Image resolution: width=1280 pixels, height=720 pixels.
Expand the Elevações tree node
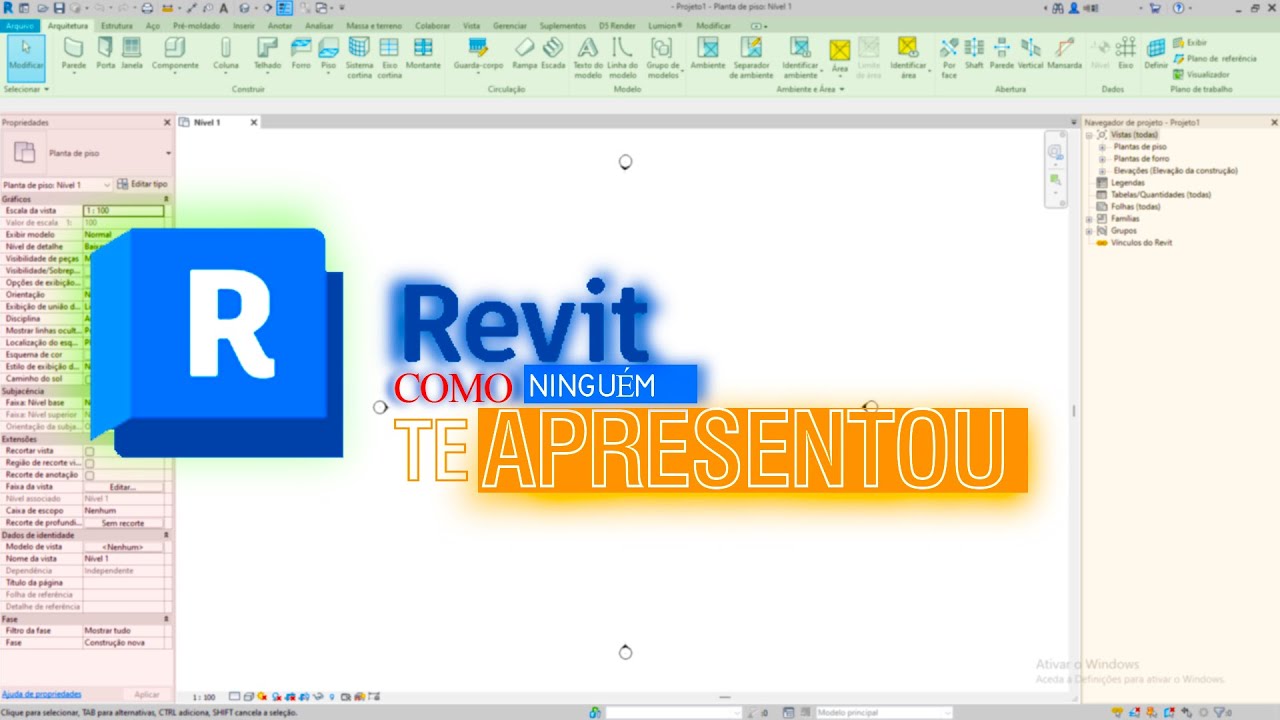1102,171
